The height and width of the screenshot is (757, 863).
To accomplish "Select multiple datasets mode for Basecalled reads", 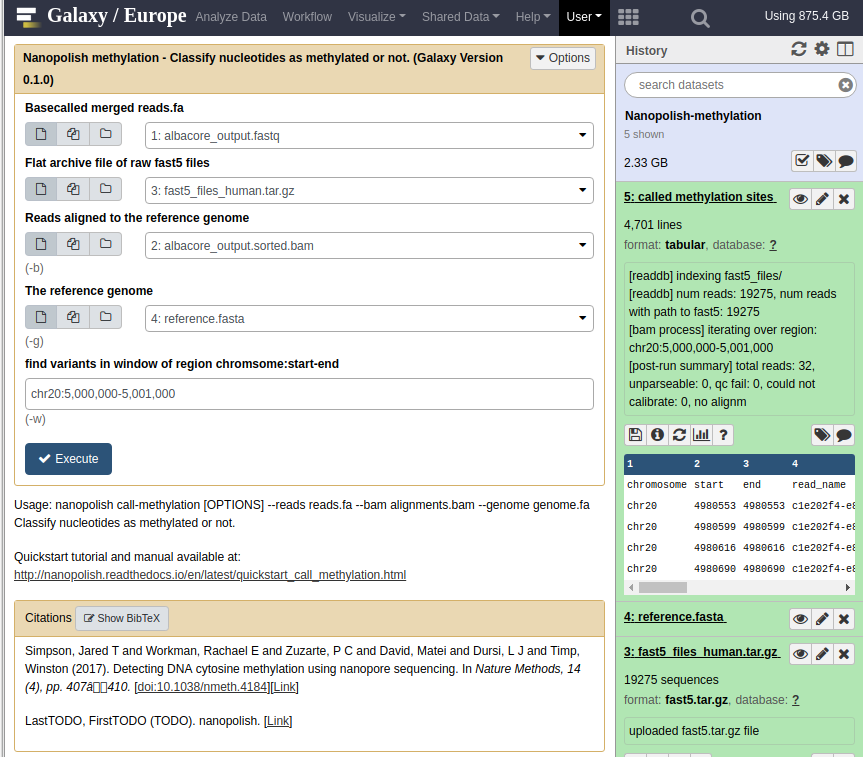I will pos(73,134).
